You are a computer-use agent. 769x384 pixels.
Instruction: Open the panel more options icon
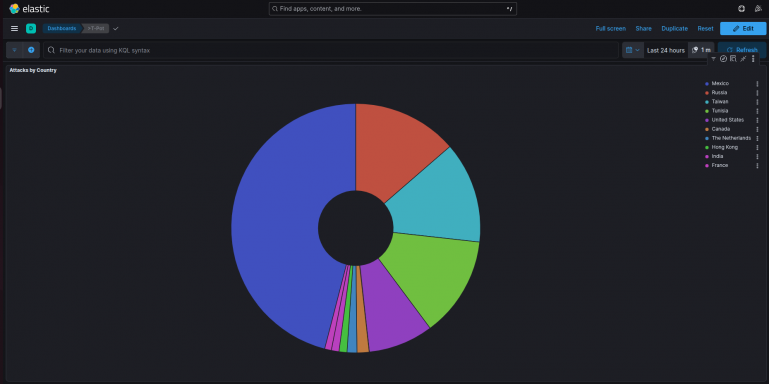753,59
